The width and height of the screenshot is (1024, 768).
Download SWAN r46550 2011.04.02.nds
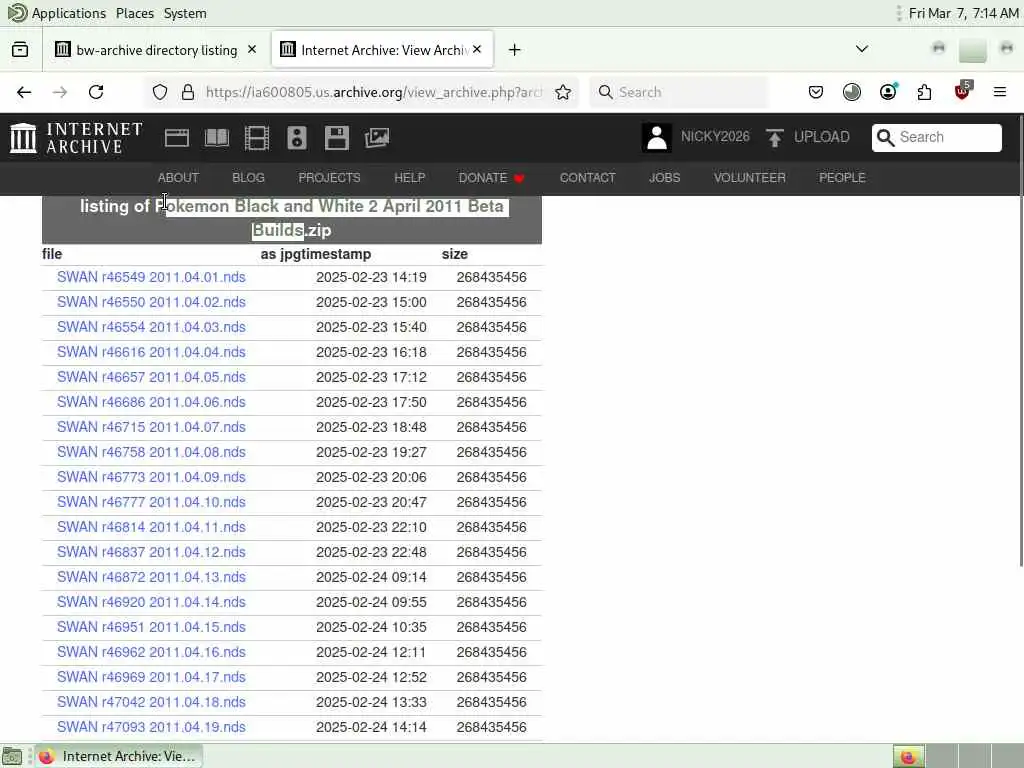[x=151, y=302]
